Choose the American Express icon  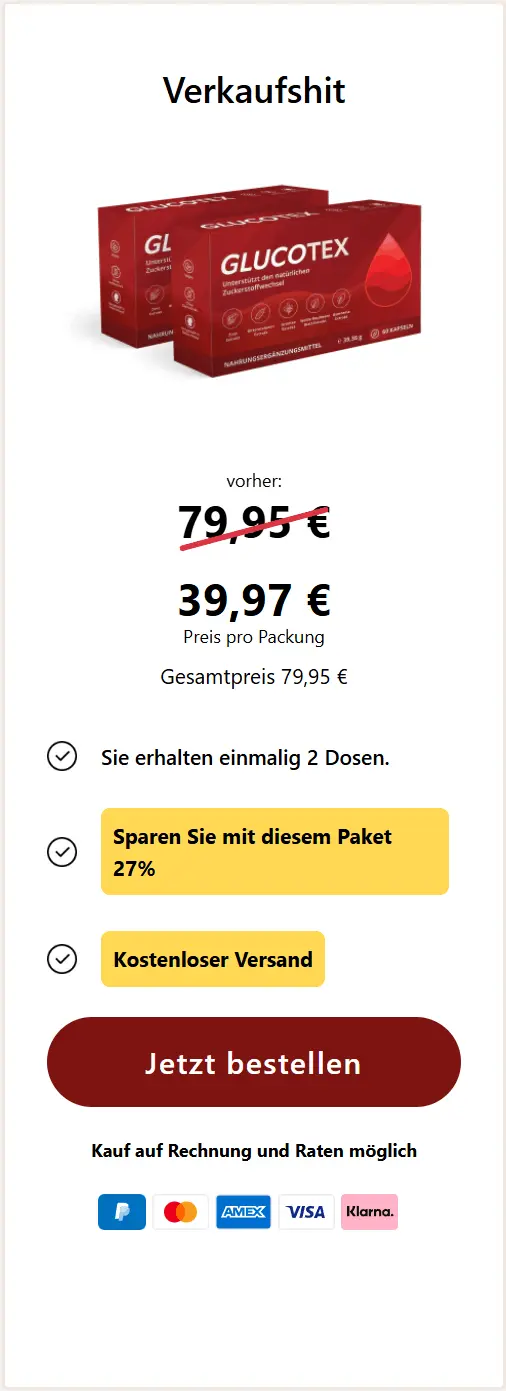(x=243, y=1212)
